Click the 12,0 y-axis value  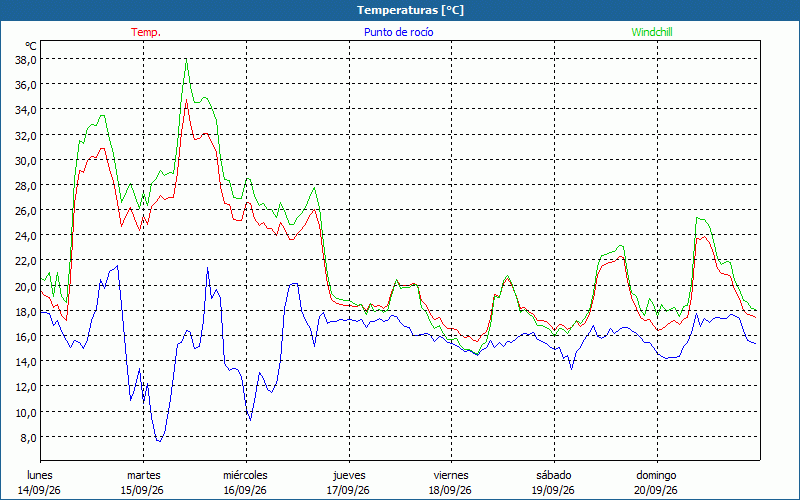tap(26, 387)
